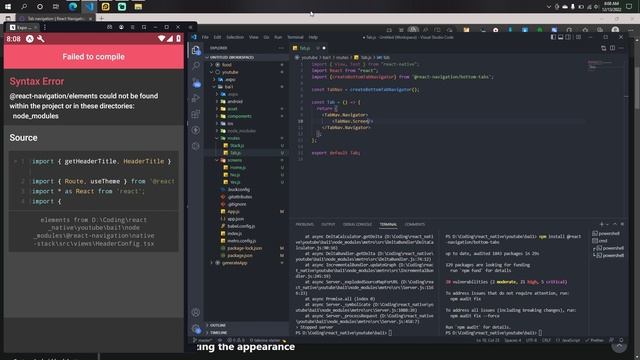Open the File menu
The width and height of the screenshot is (640, 360).
[x=205, y=37]
